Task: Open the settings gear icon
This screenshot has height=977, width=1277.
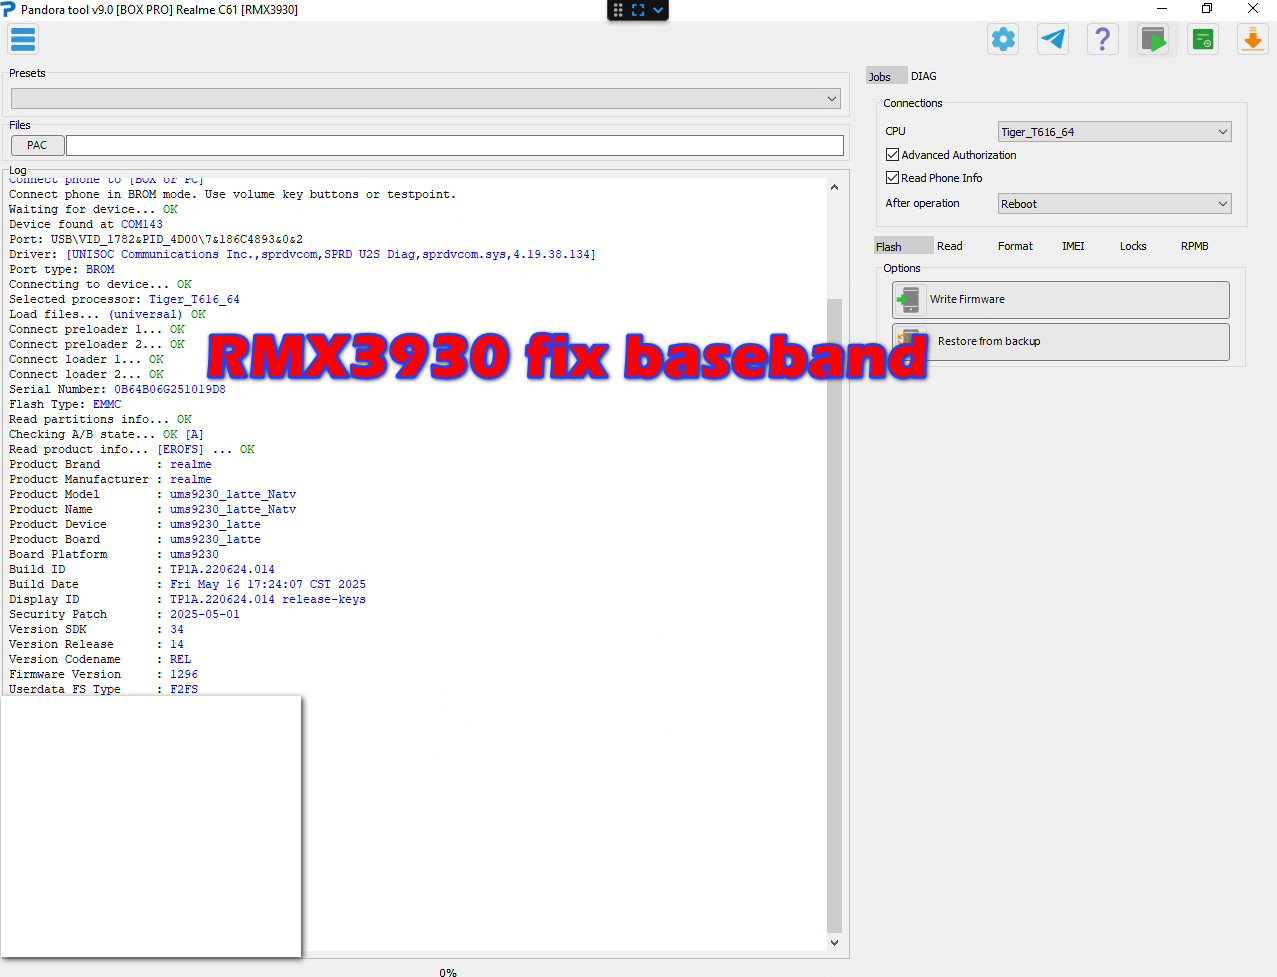Action: click(x=1003, y=39)
